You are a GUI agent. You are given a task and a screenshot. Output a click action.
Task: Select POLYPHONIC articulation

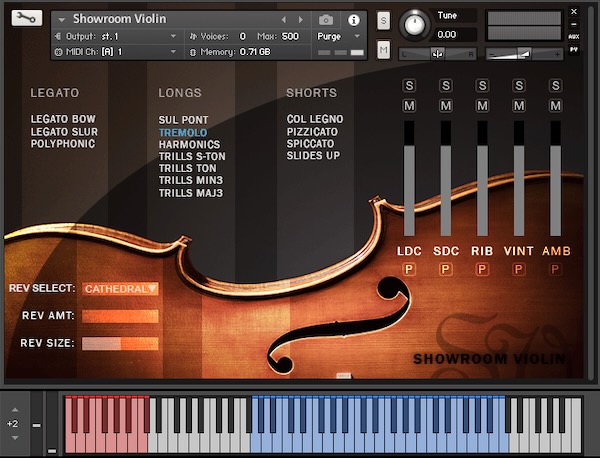[63, 144]
